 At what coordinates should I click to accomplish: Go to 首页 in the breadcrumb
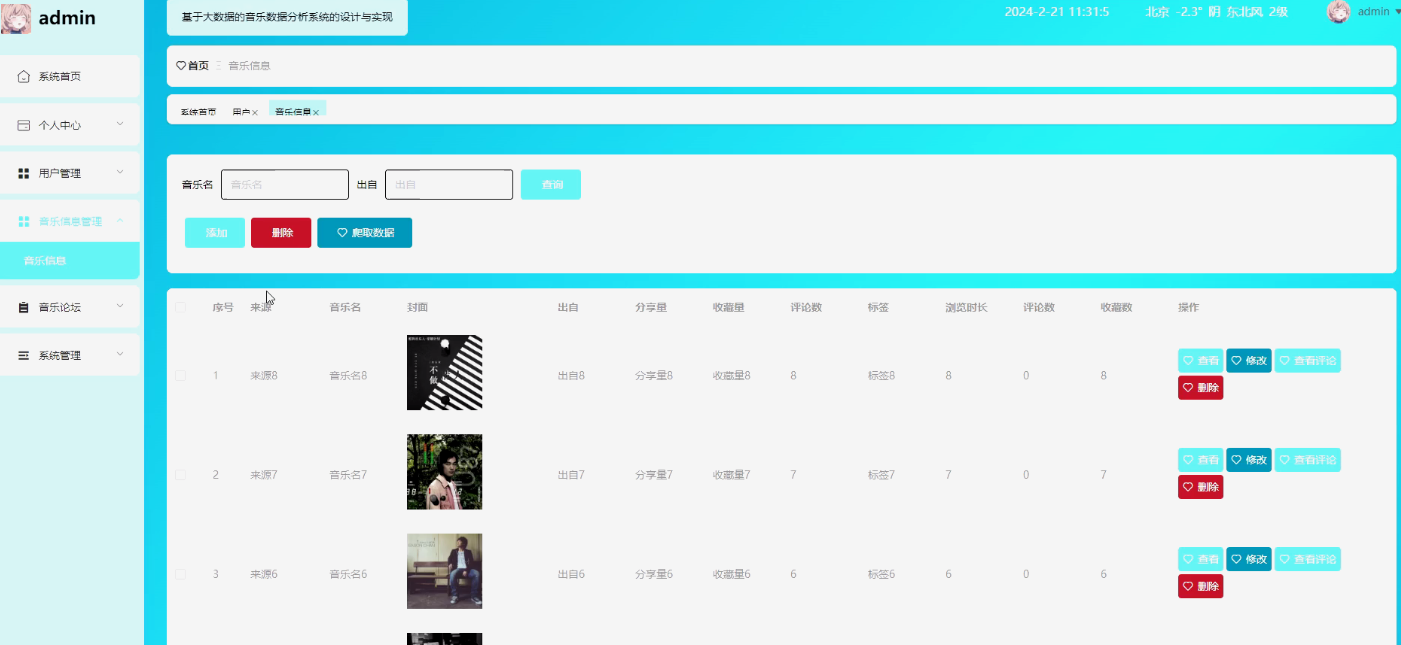(198, 65)
